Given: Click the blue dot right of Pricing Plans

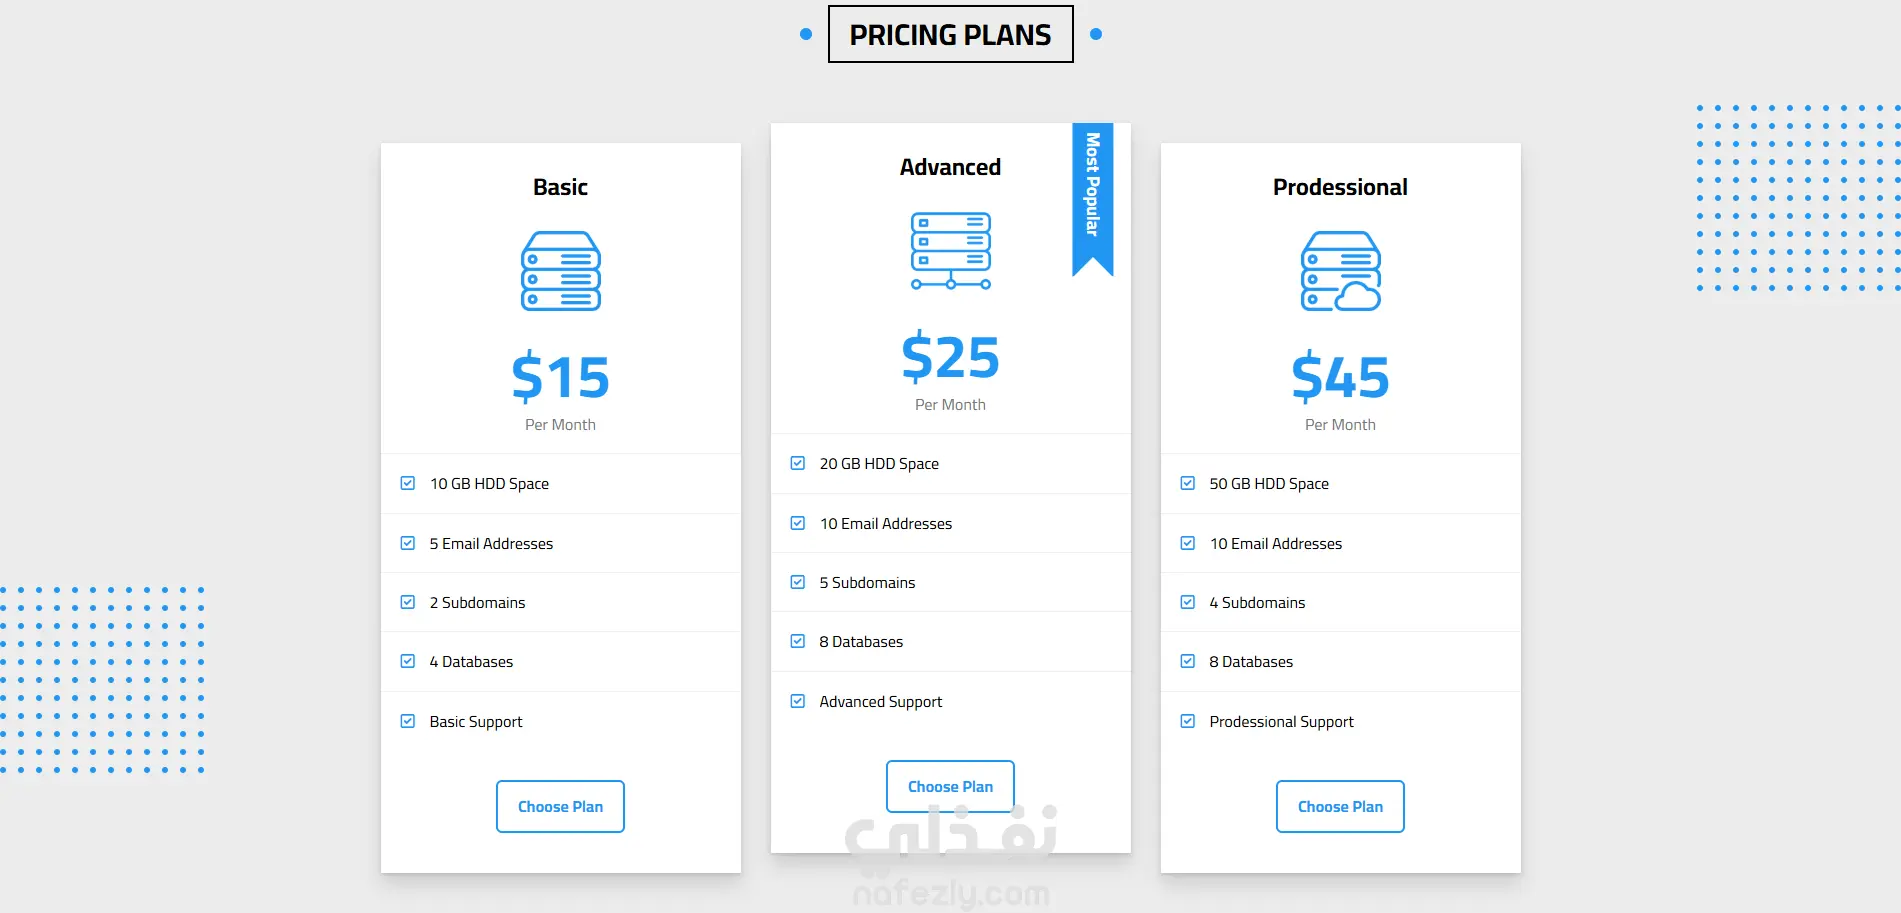Looking at the screenshot, I should pyautogui.click(x=1096, y=34).
